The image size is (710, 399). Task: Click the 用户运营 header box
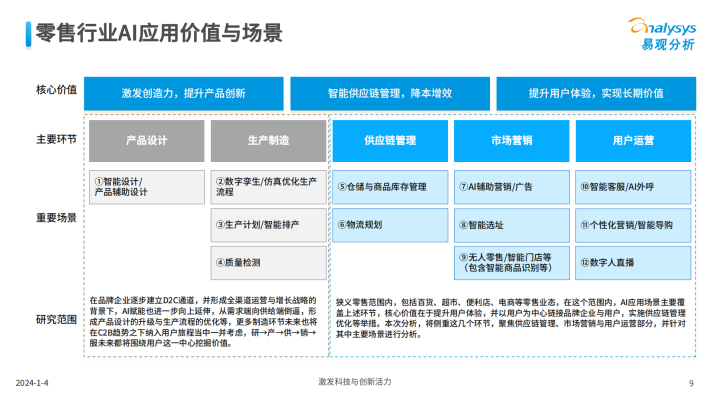633,140
